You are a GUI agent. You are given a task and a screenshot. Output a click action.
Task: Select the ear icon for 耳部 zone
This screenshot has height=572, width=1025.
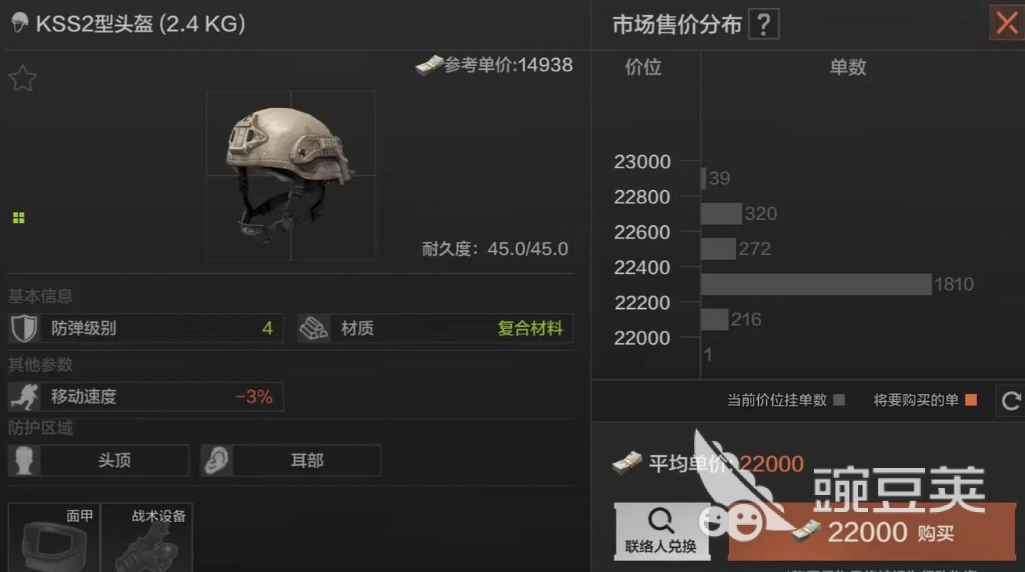[216, 460]
